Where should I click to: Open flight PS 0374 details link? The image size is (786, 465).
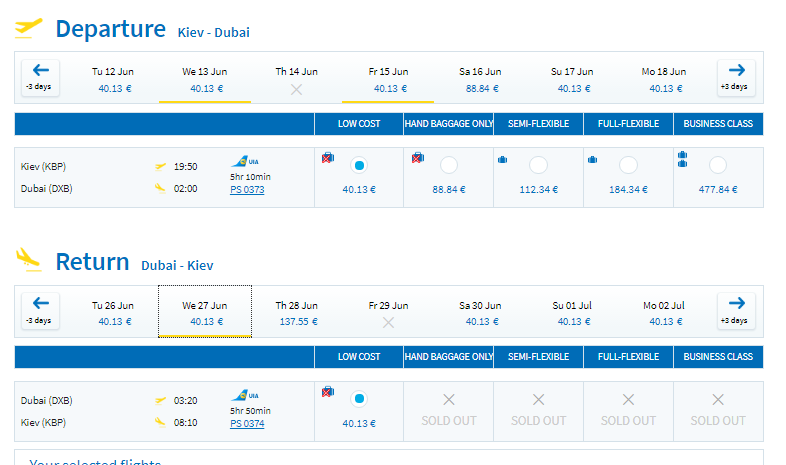click(247, 423)
